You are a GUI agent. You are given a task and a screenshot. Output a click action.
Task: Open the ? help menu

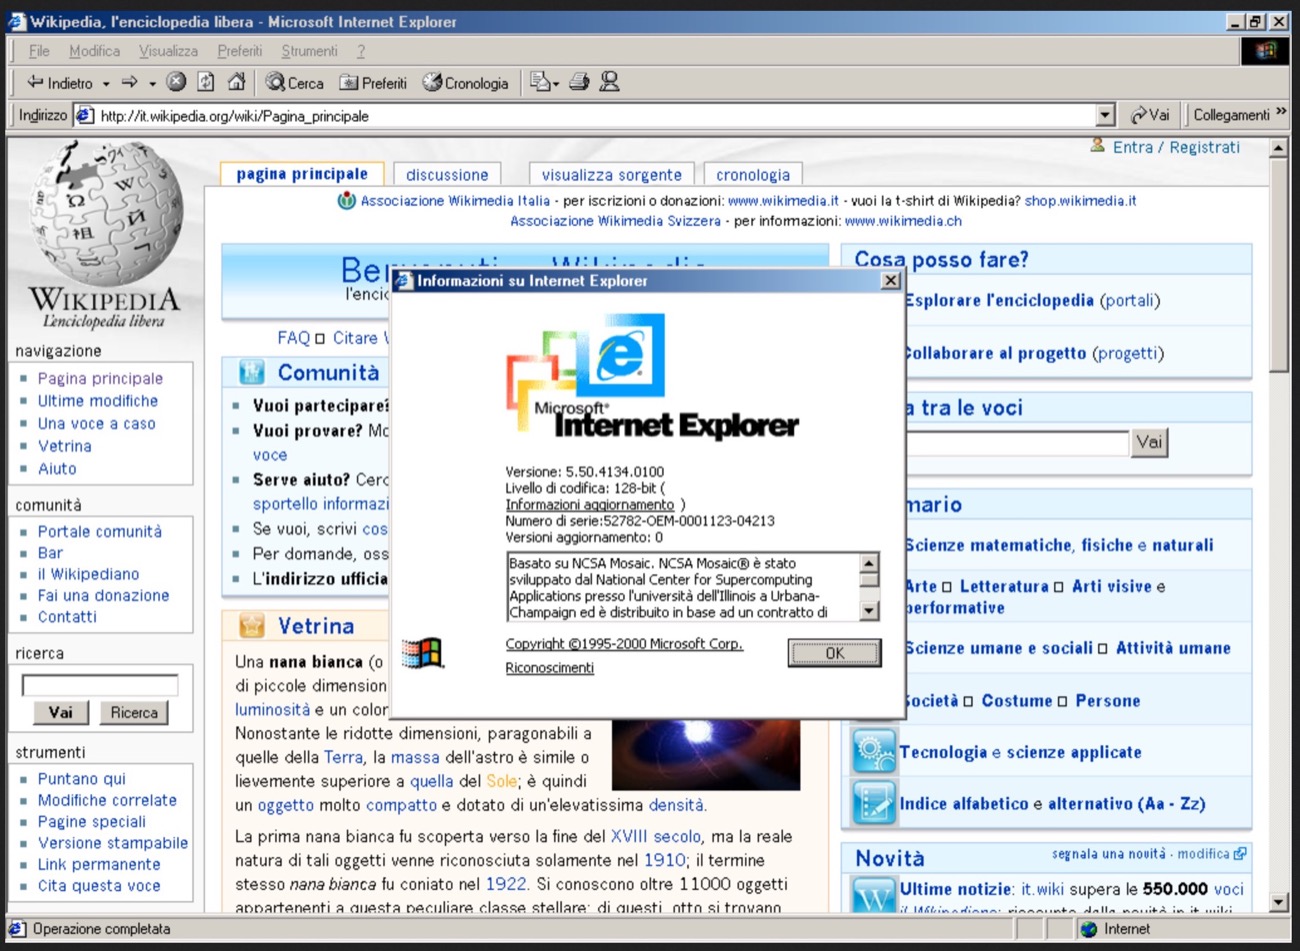(361, 51)
